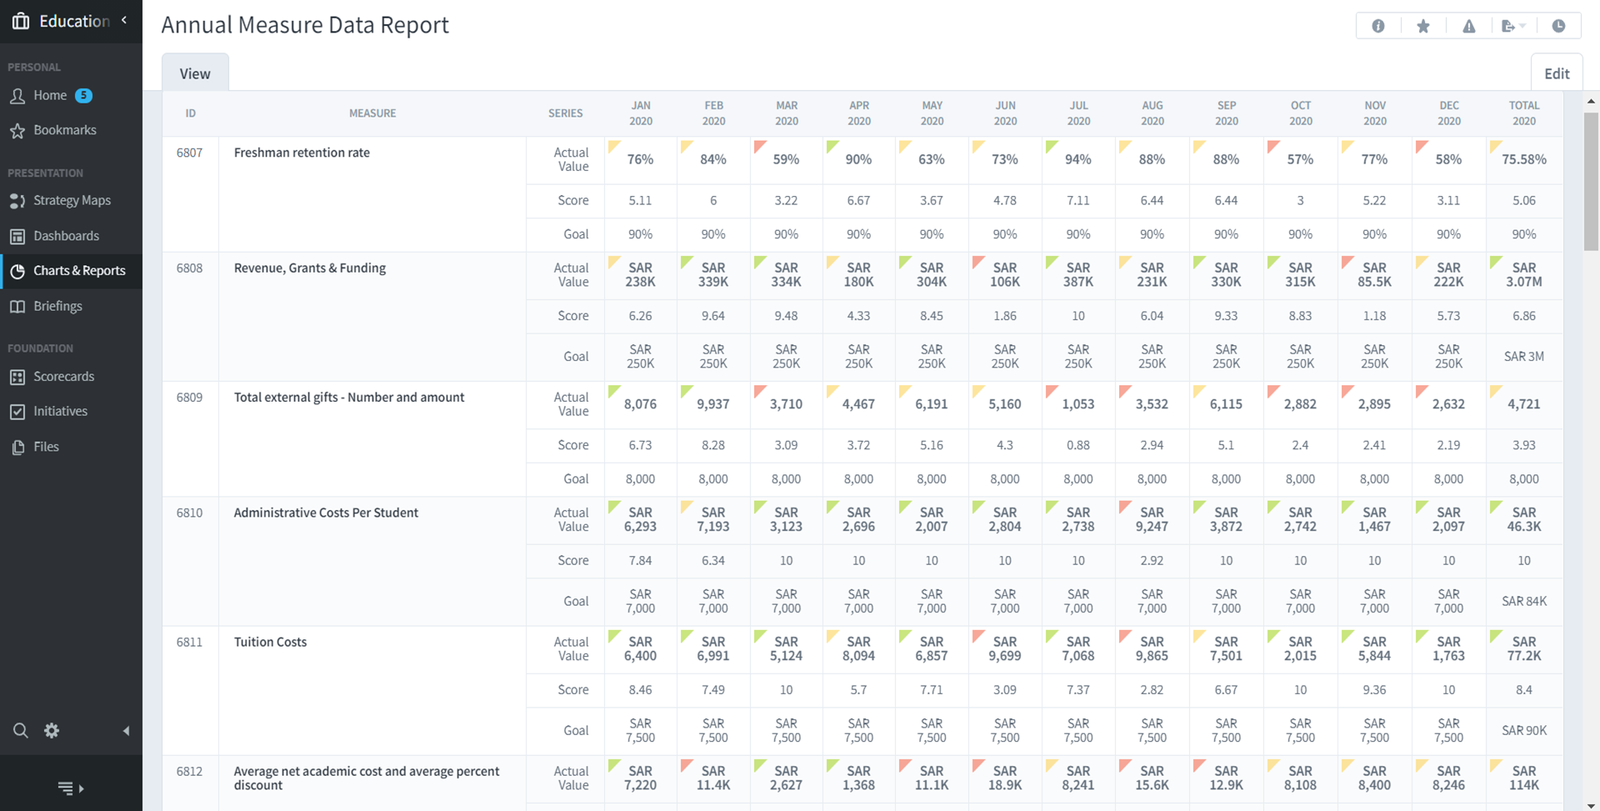This screenshot has width=1600, height=811.
Task: Open the clock history icon
Action: [1558, 26]
